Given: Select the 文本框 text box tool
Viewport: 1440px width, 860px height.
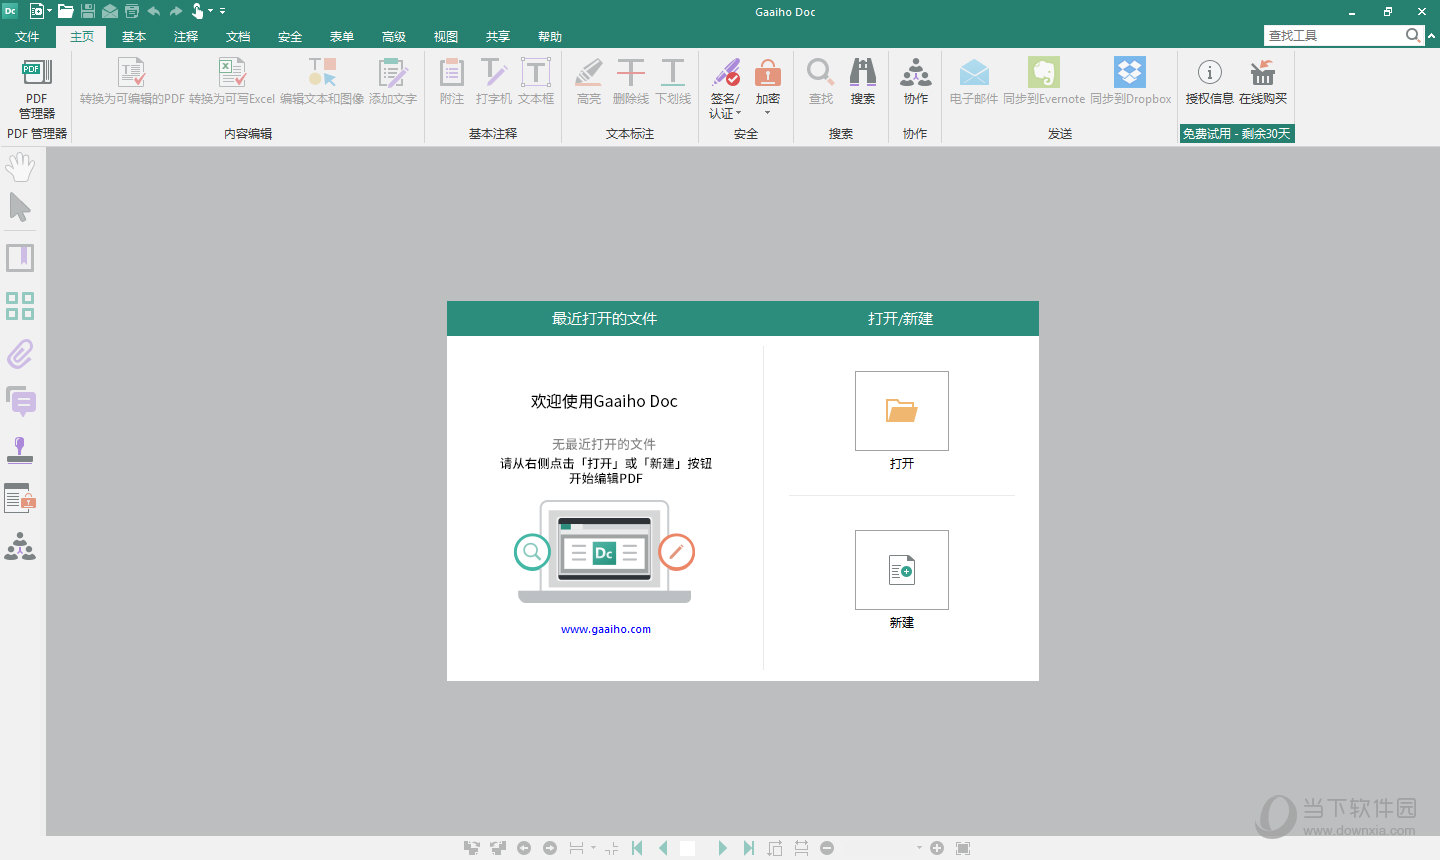Looking at the screenshot, I should (x=536, y=81).
